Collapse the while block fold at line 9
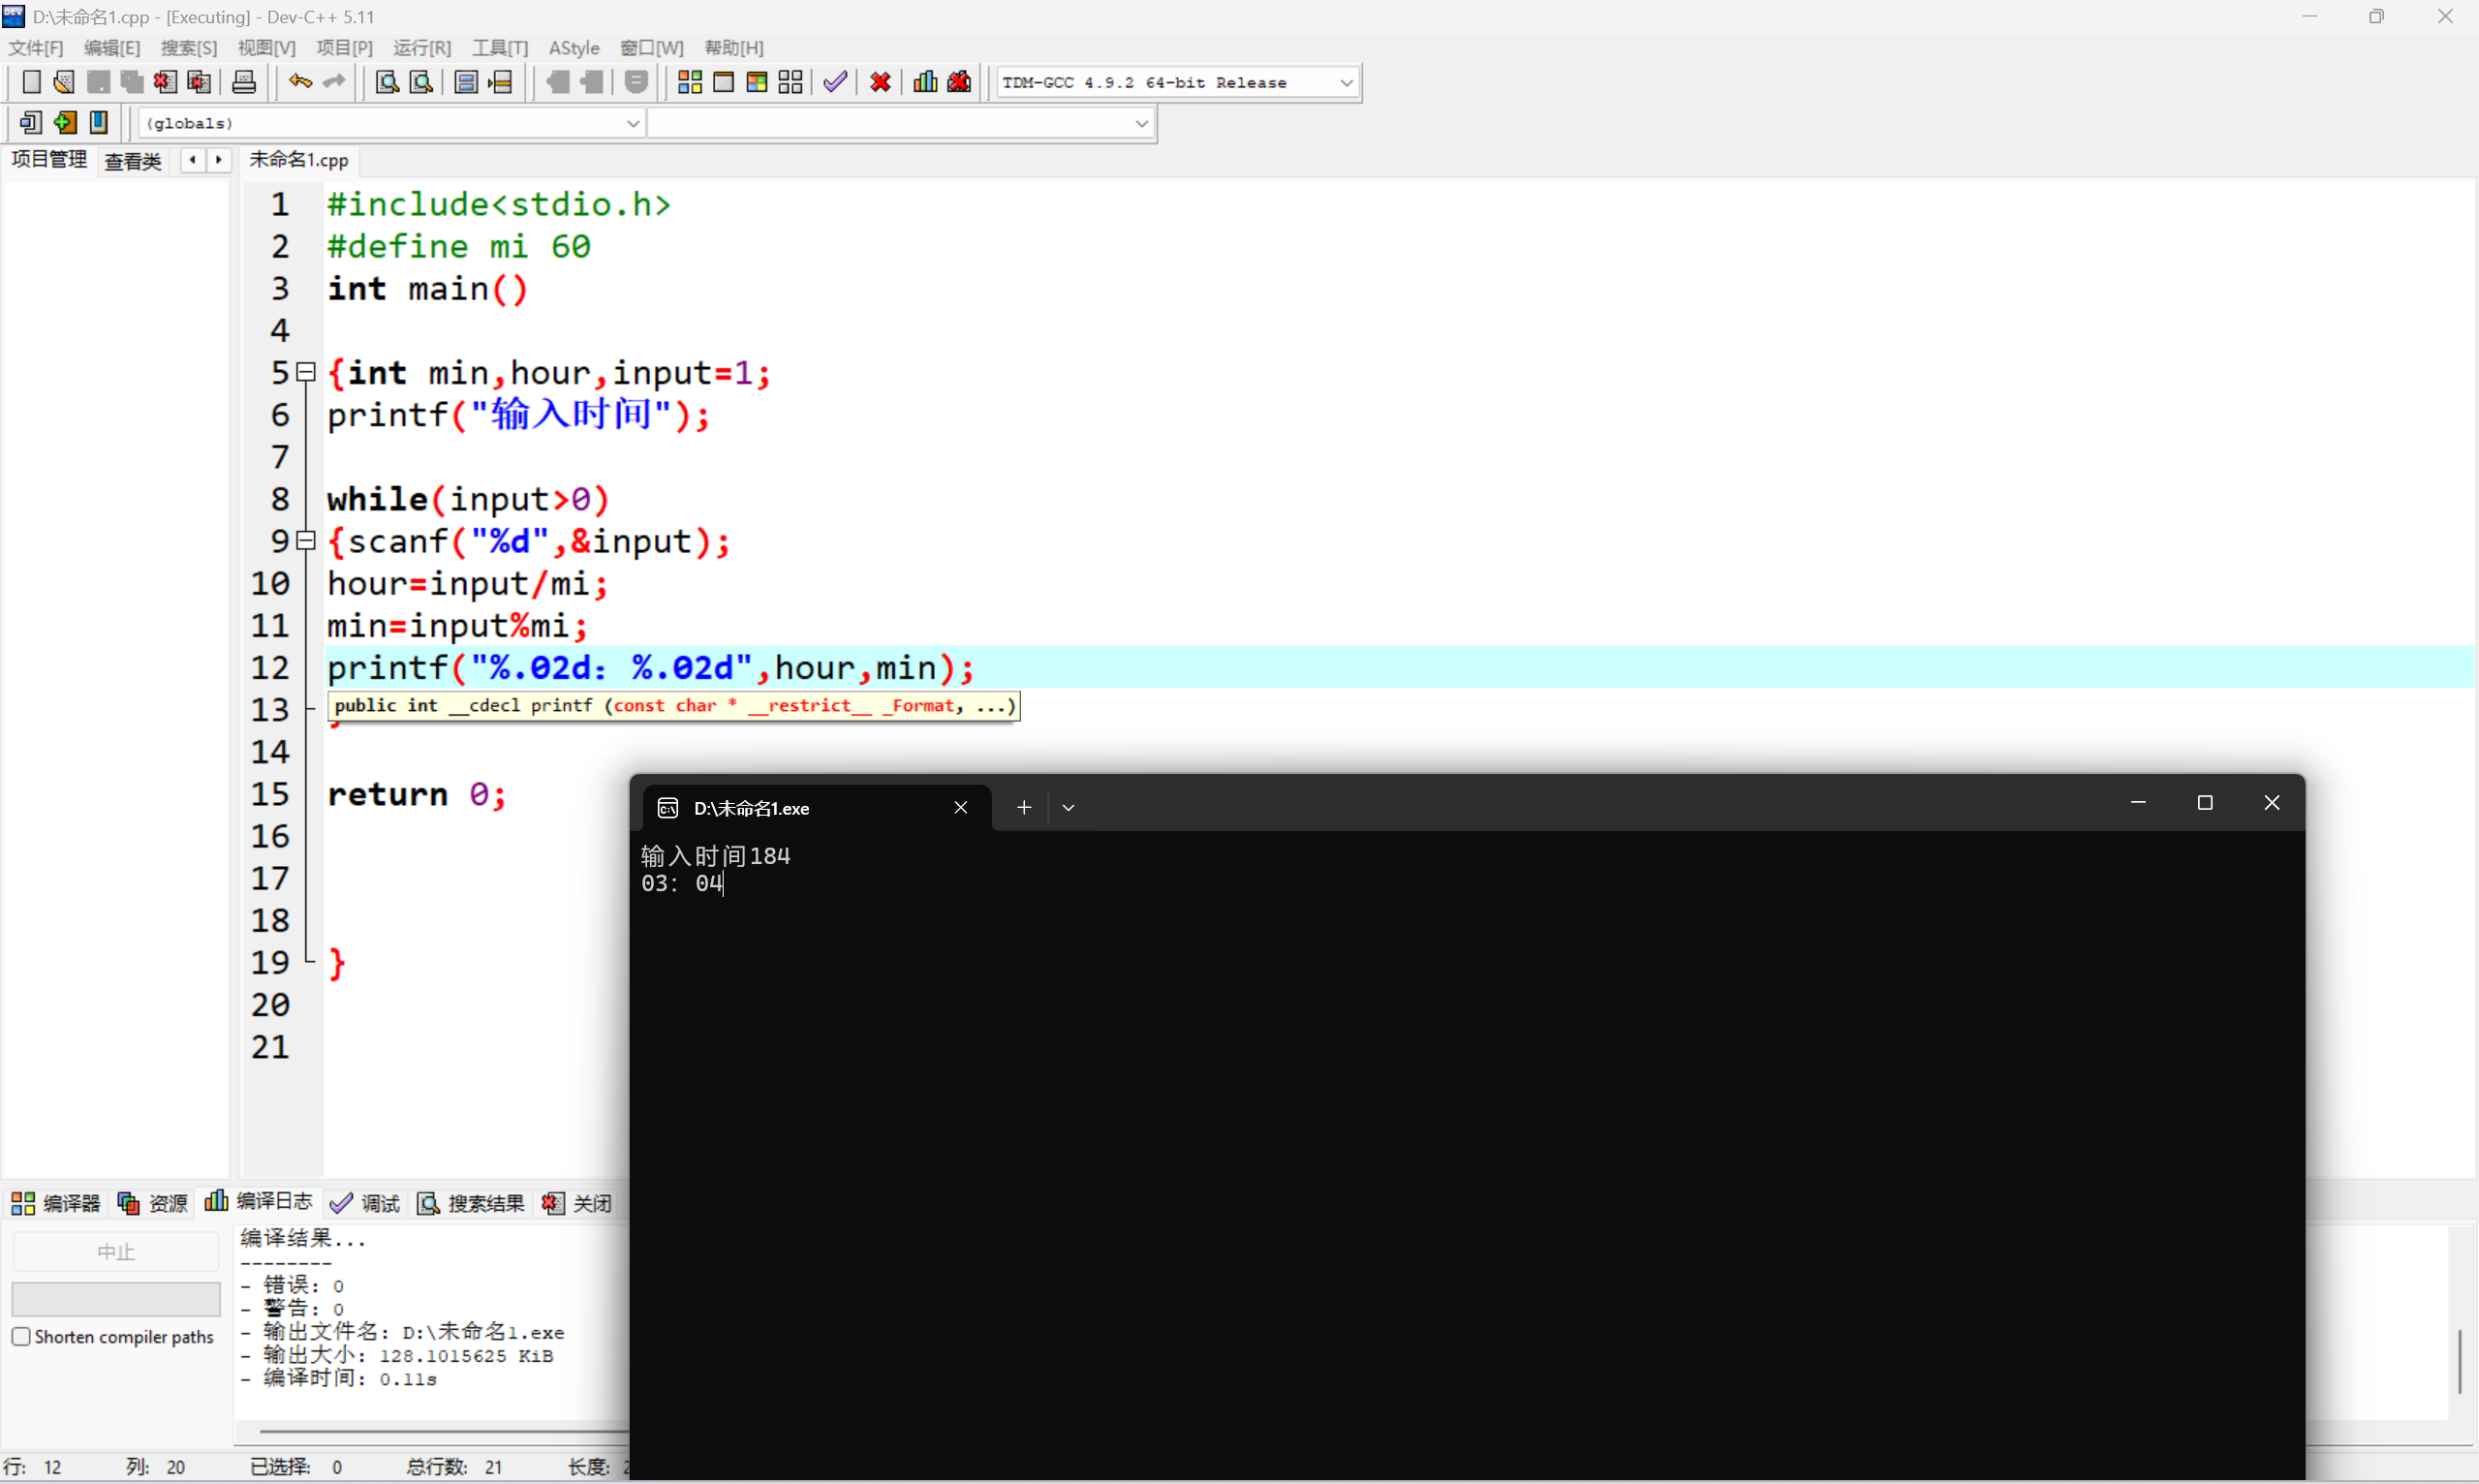 click(307, 541)
